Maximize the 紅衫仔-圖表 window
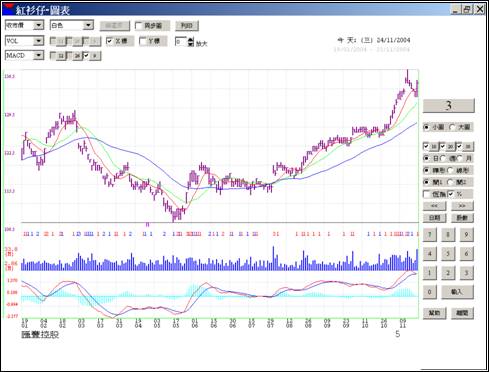The height and width of the screenshot is (372, 489). pos(467,9)
